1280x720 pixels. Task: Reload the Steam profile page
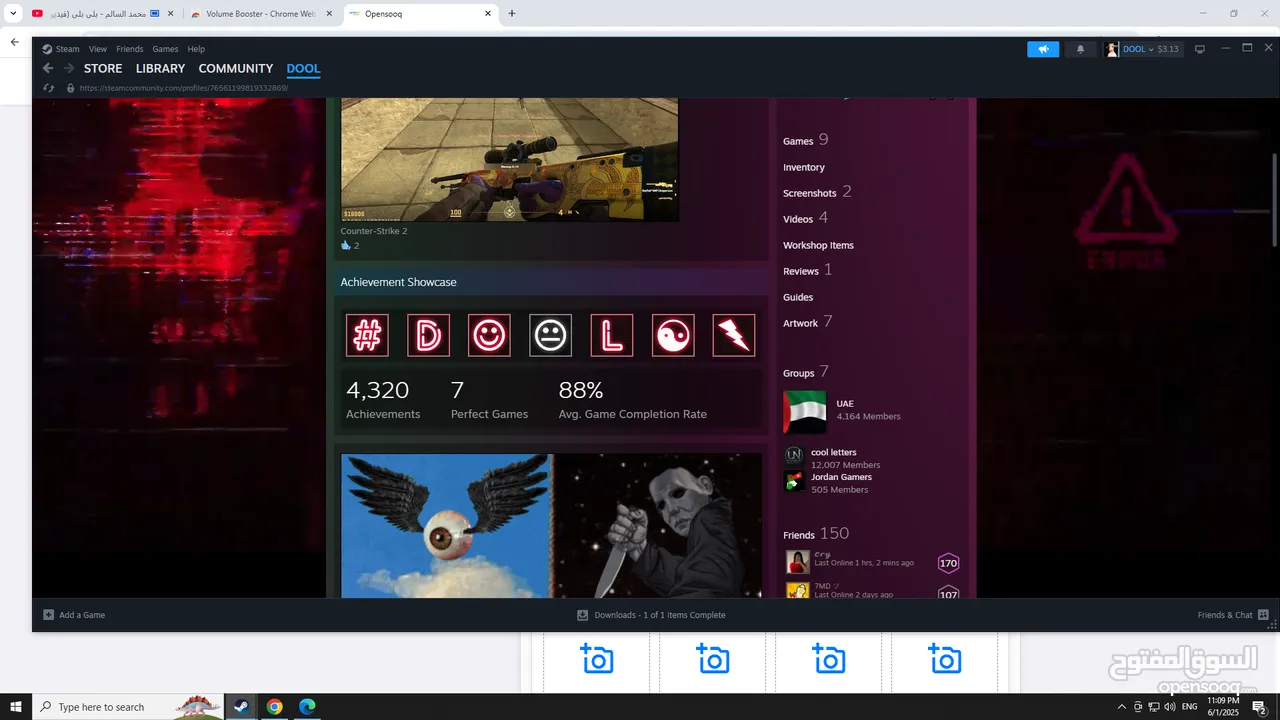[x=48, y=88]
